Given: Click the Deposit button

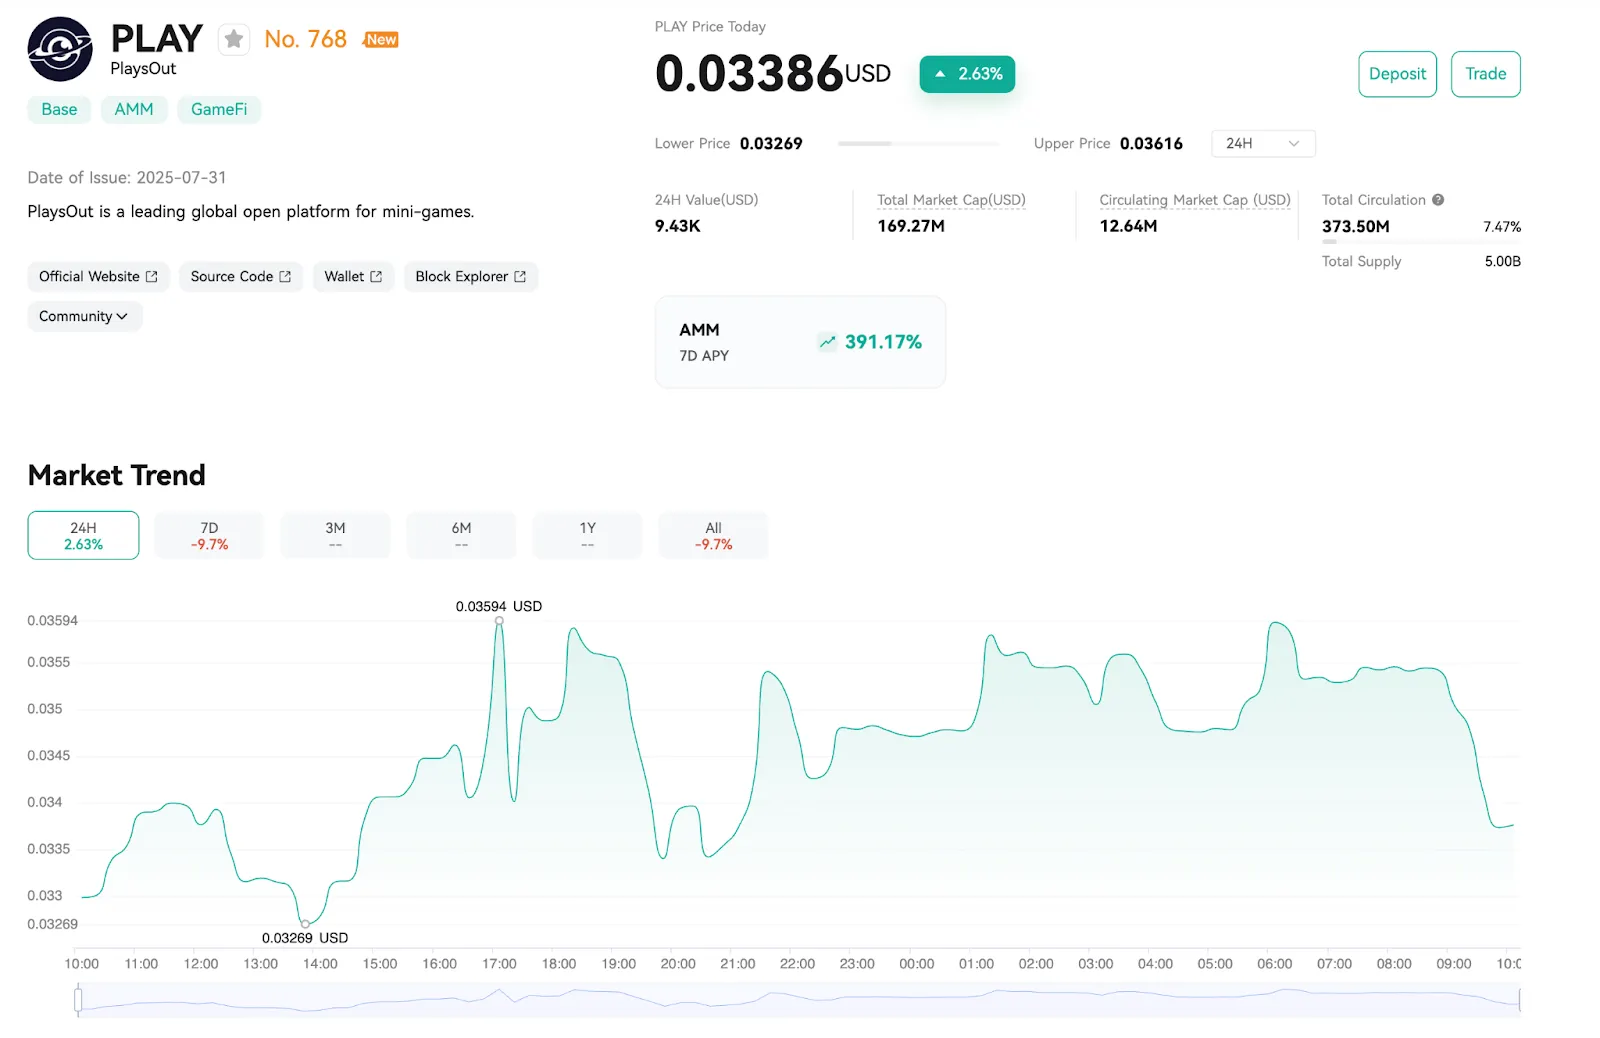Looking at the screenshot, I should (x=1397, y=74).
